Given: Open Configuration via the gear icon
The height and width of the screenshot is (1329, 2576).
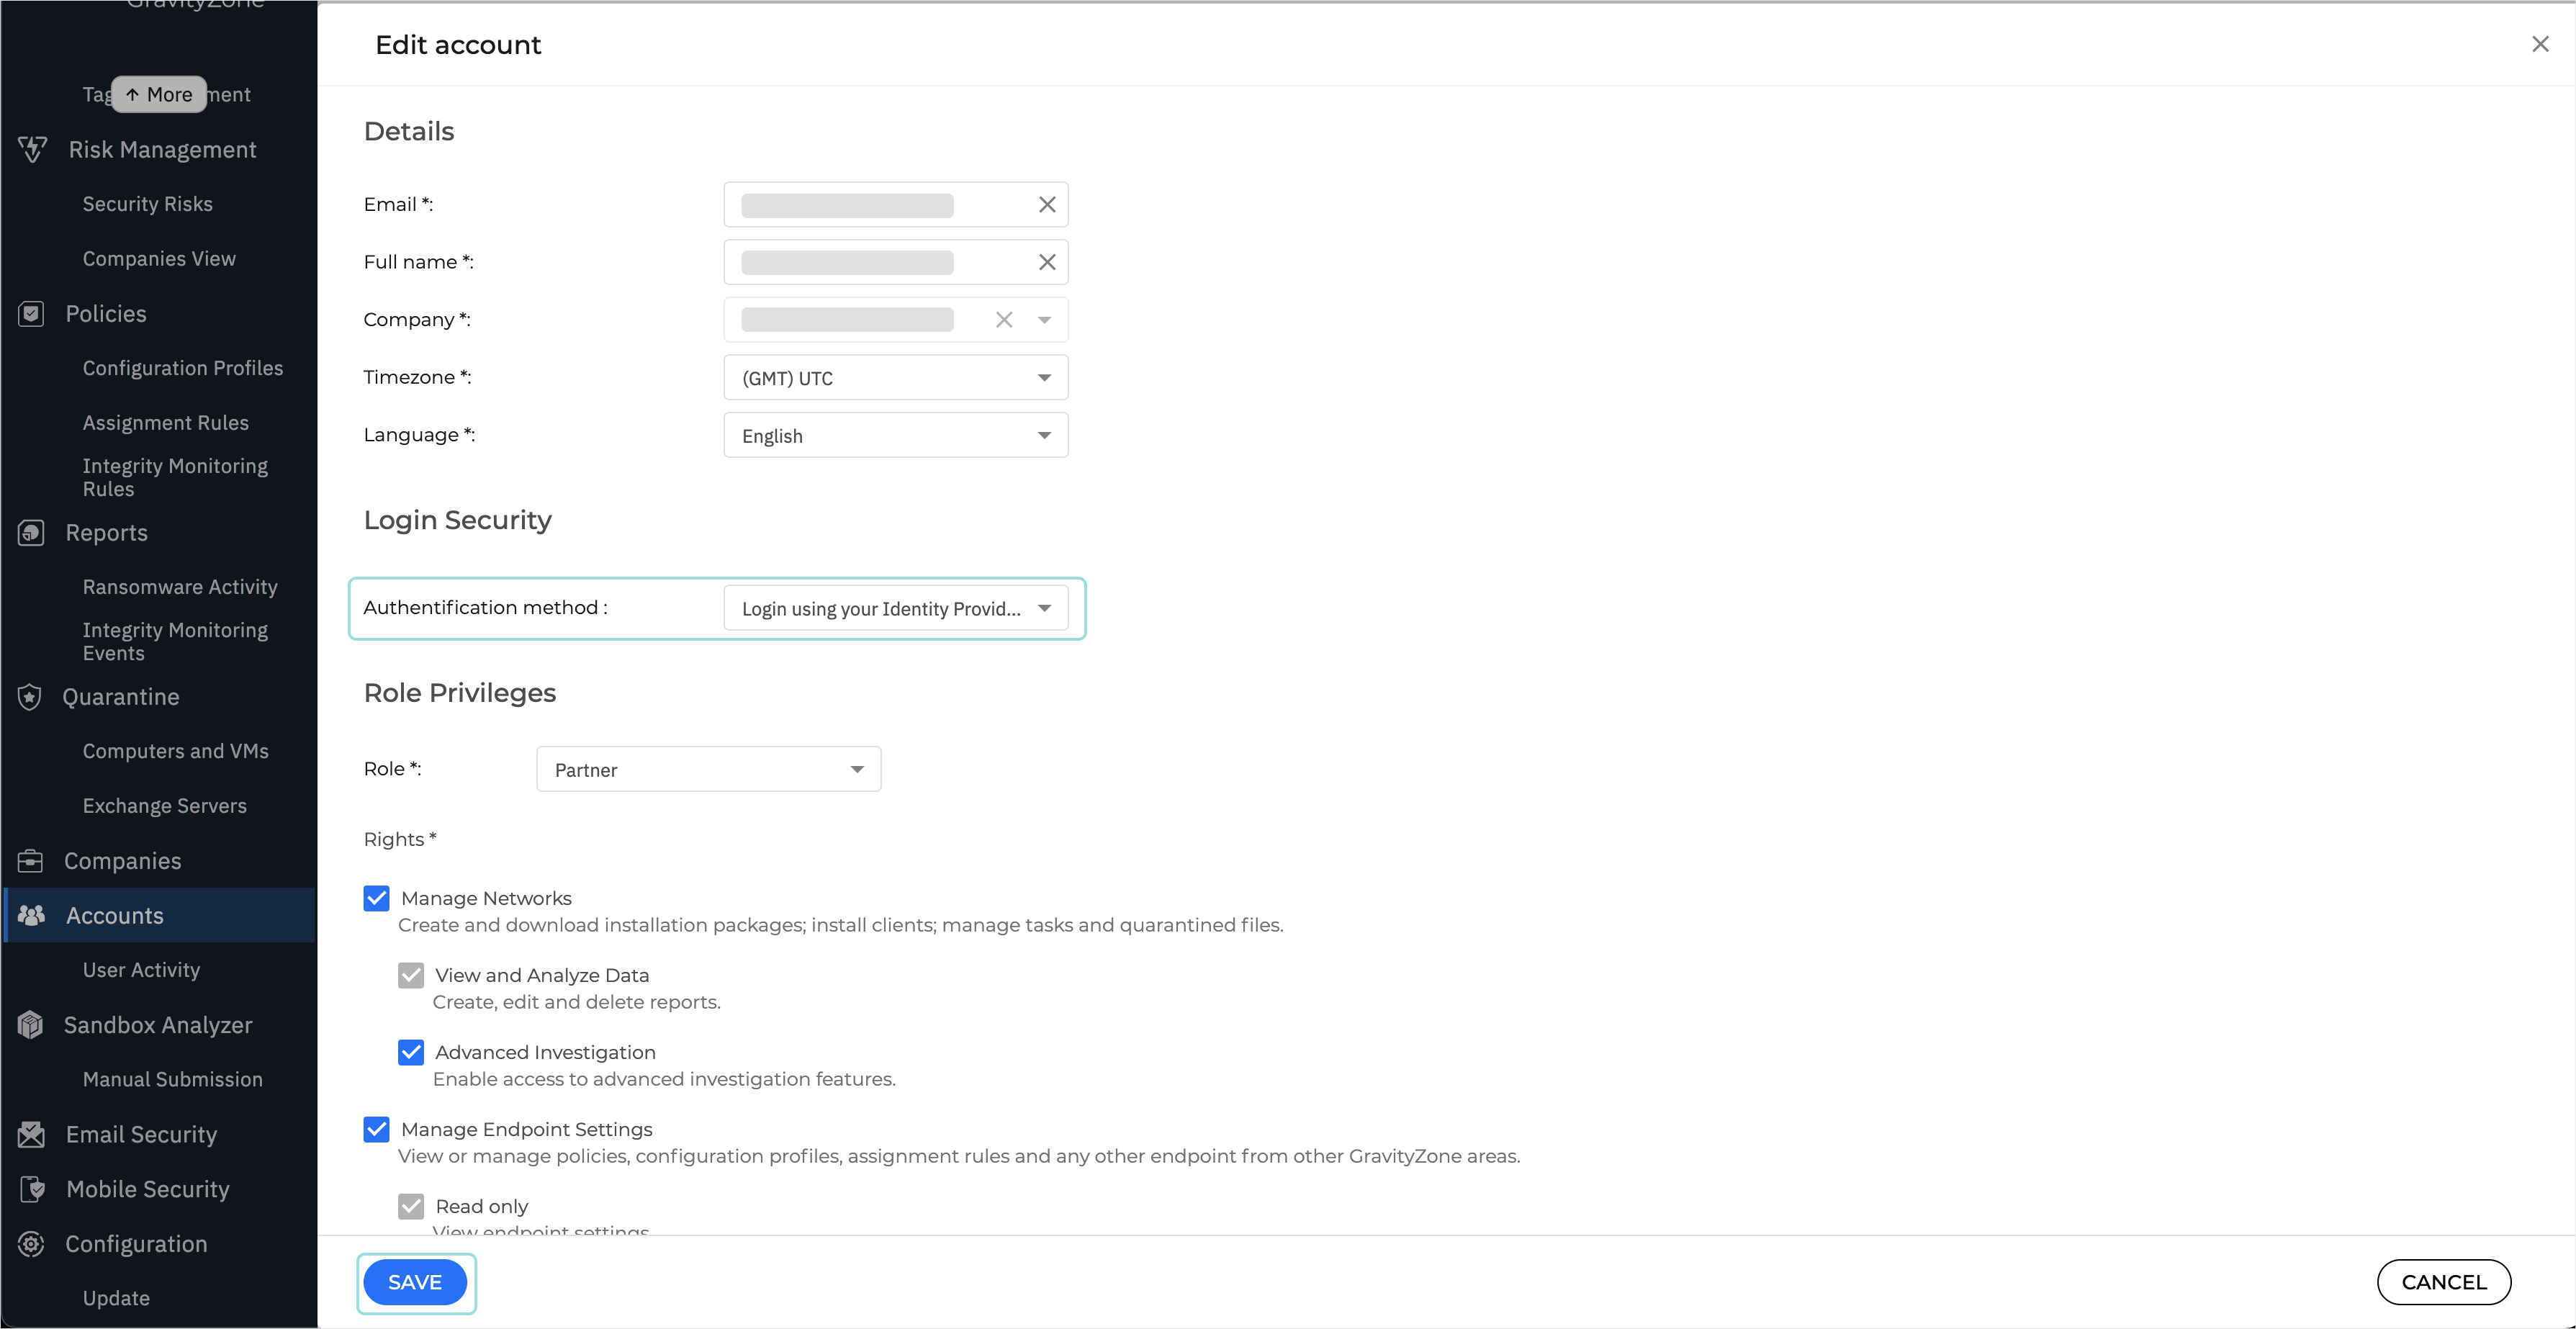Looking at the screenshot, I should pyautogui.click(x=31, y=1243).
